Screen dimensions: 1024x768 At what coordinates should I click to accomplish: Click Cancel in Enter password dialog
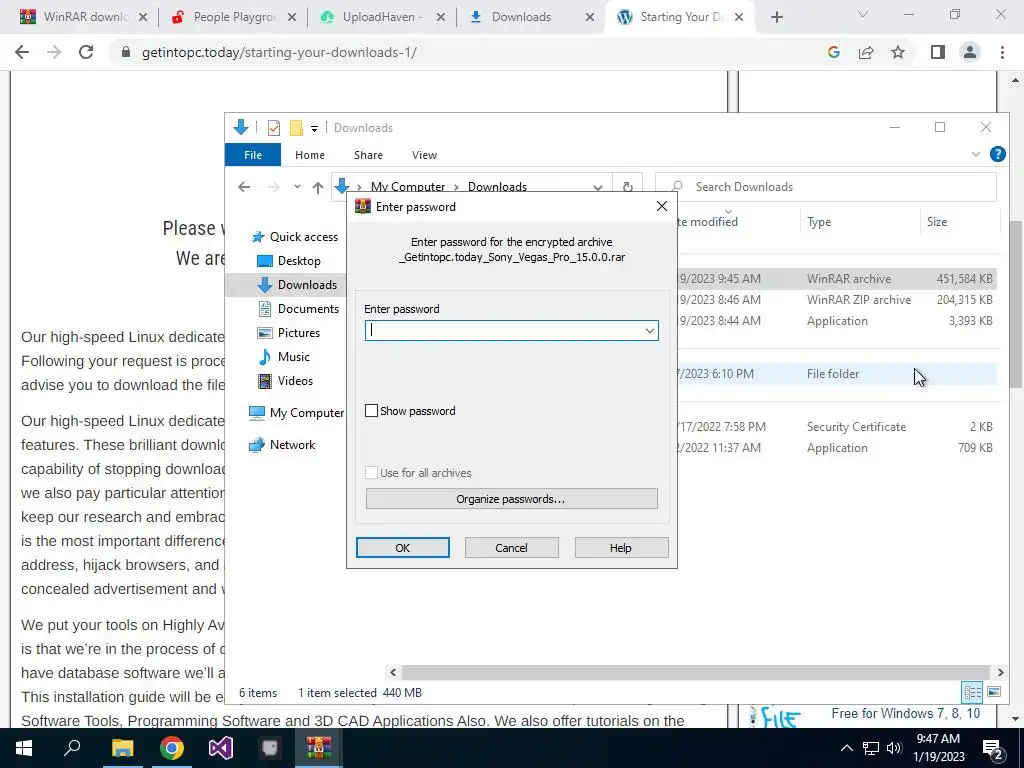[511, 548]
